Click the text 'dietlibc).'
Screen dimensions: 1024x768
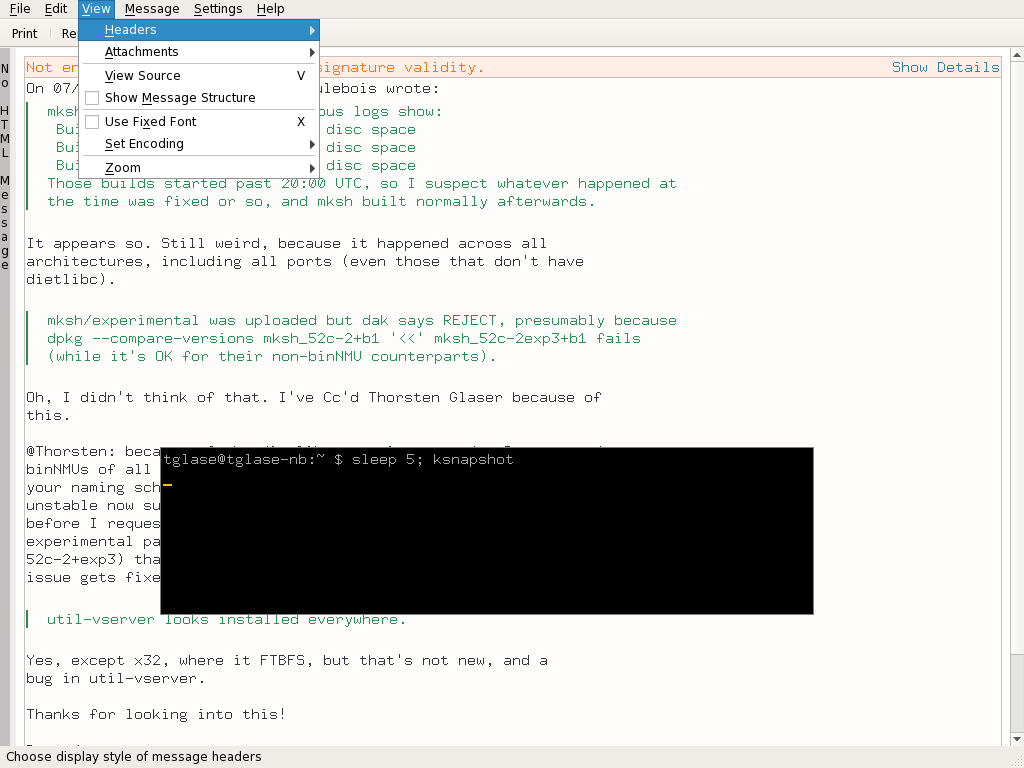[71, 280]
